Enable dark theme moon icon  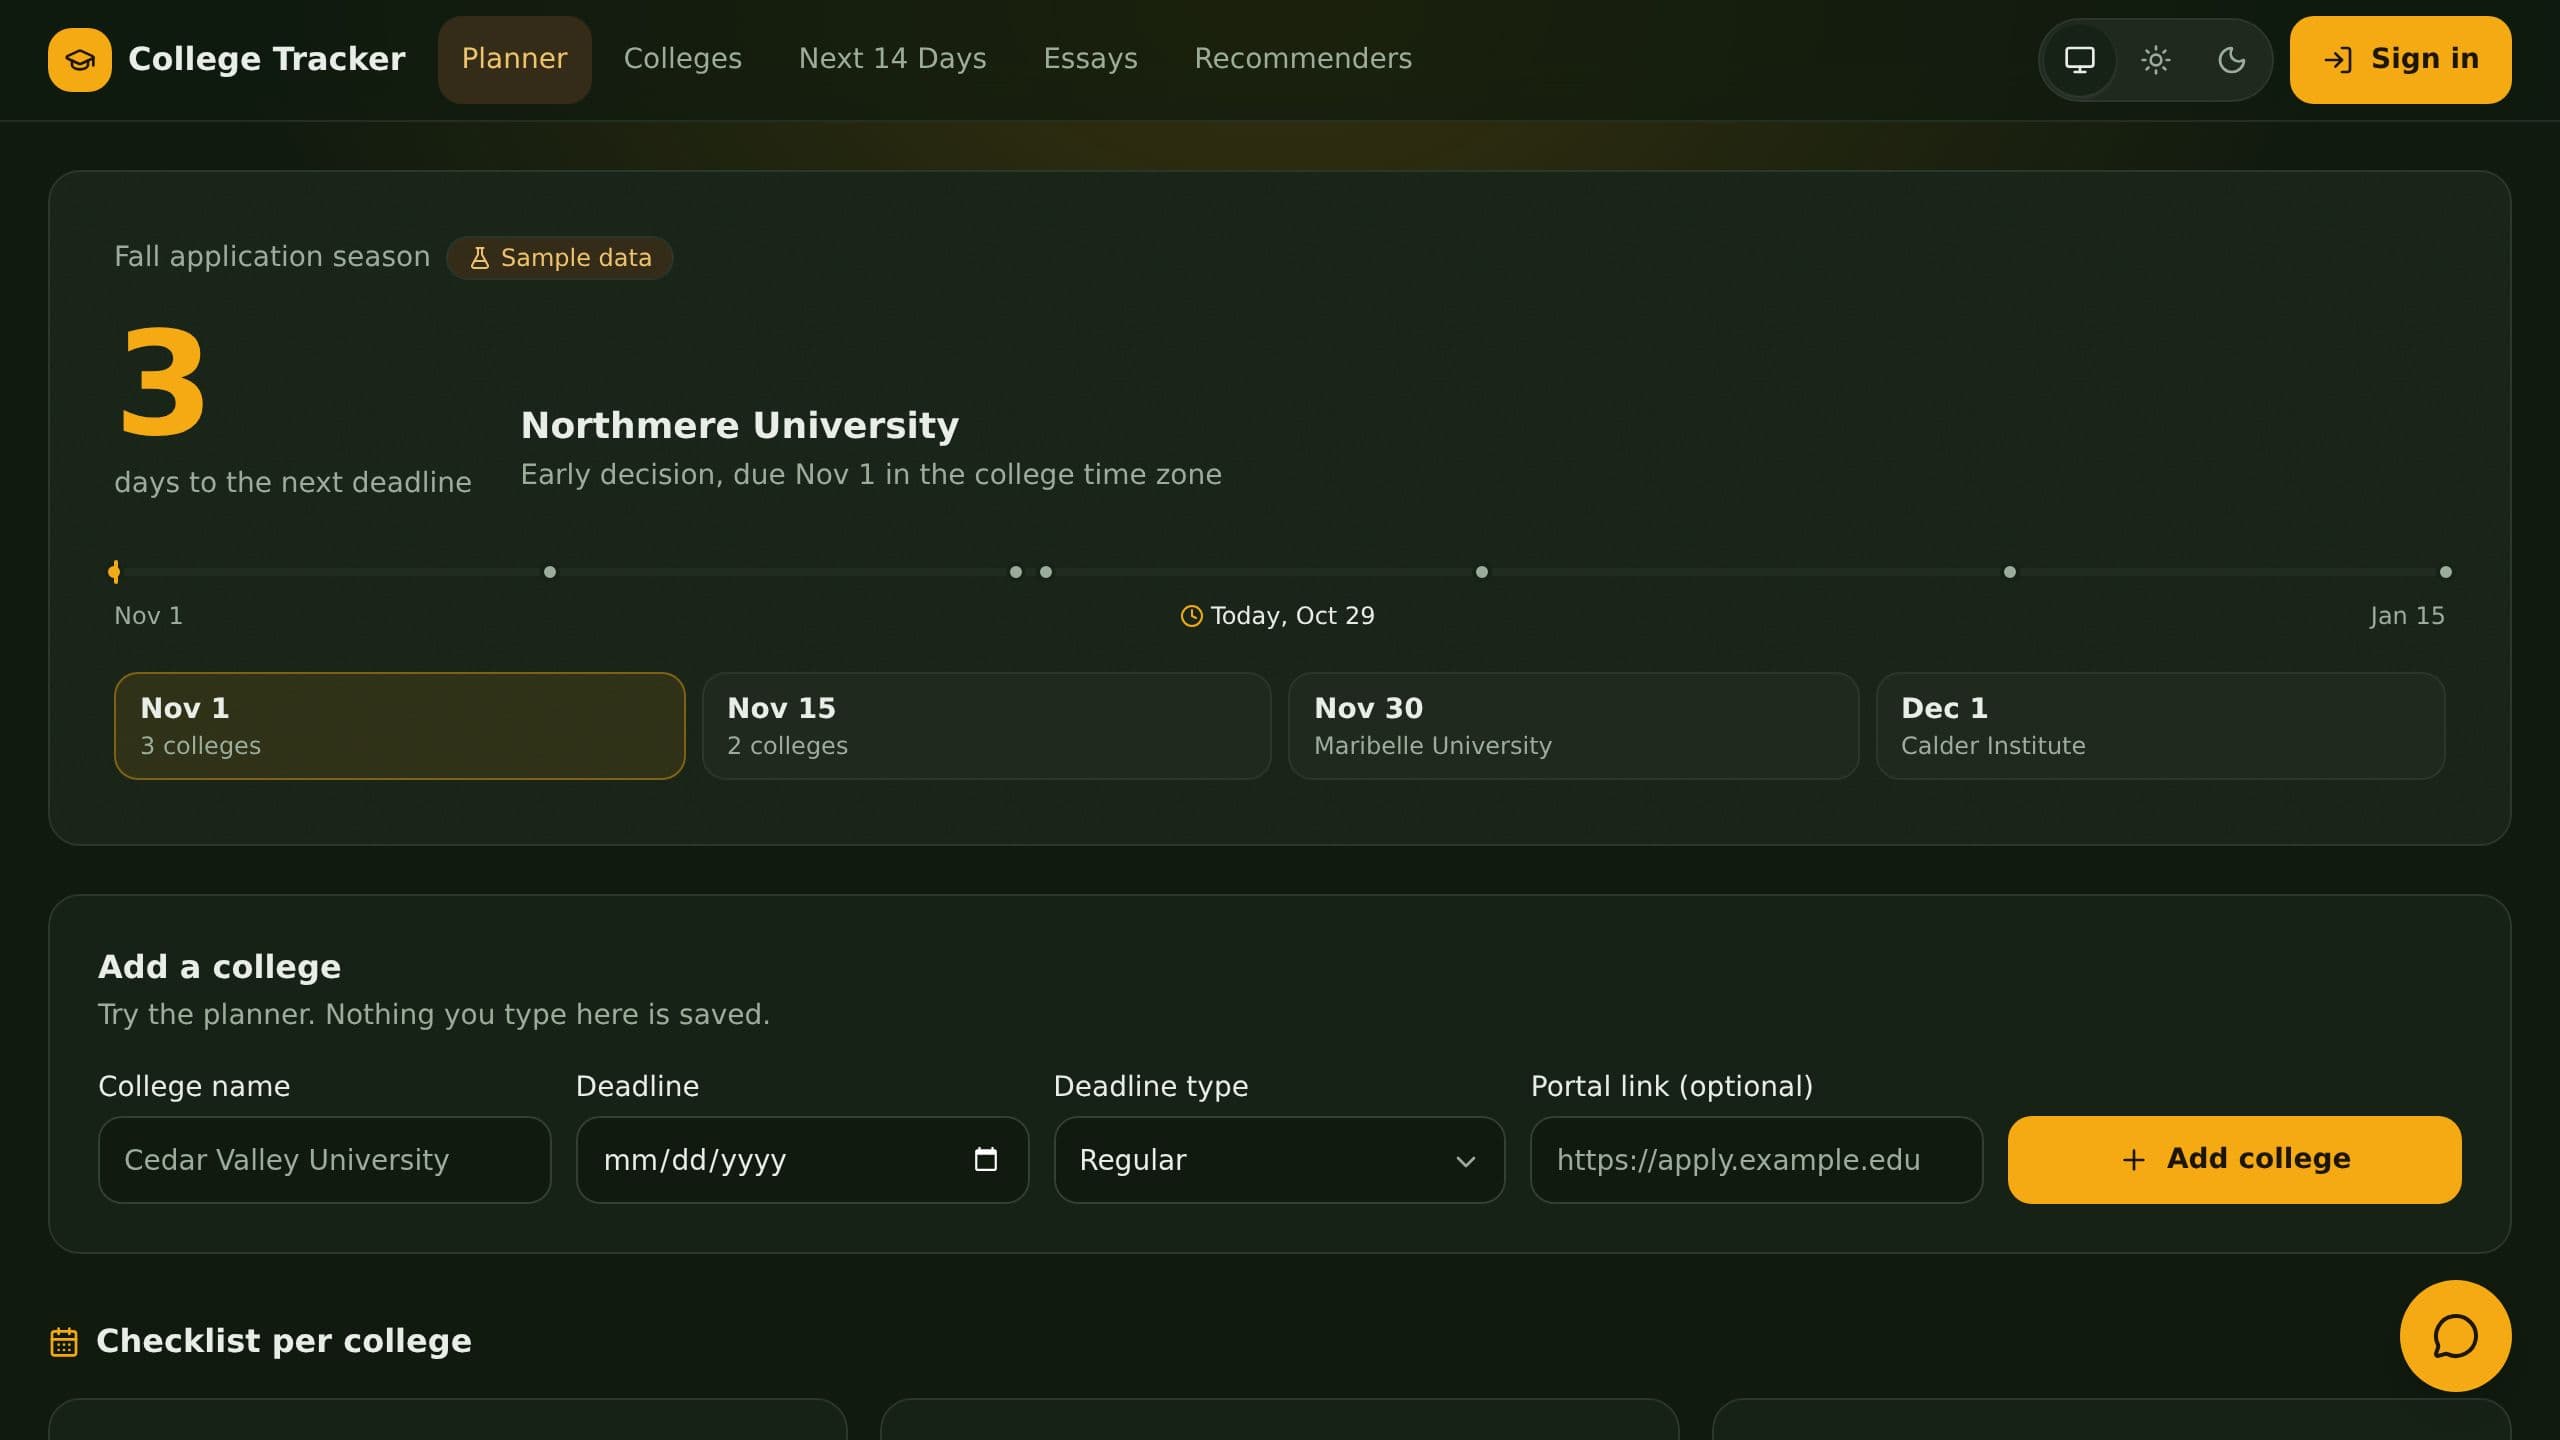[2232, 60]
